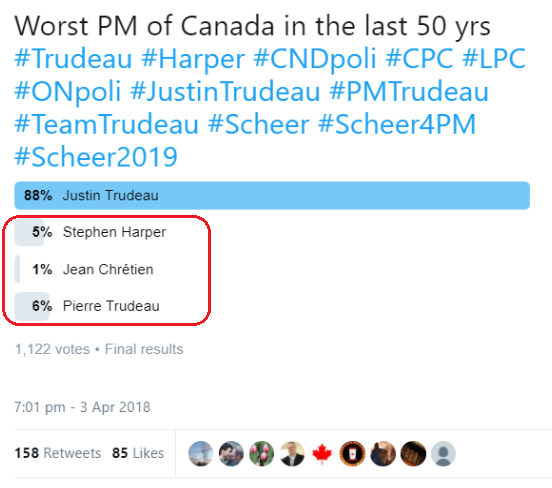The width and height of the screenshot is (552, 488).
Task: Open the round red badge avatar
Action: point(352,453)
